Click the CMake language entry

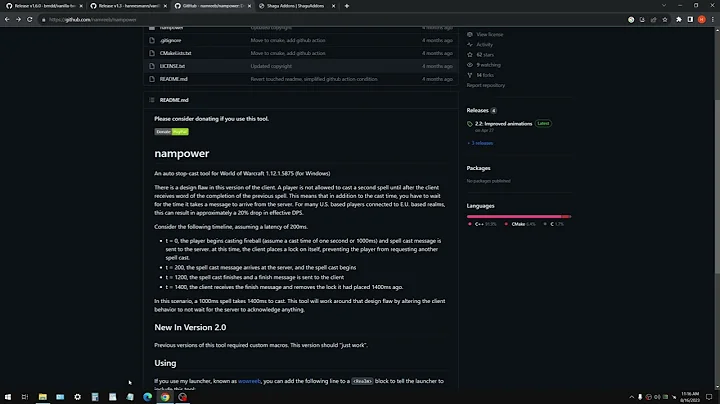coord(520,224)
